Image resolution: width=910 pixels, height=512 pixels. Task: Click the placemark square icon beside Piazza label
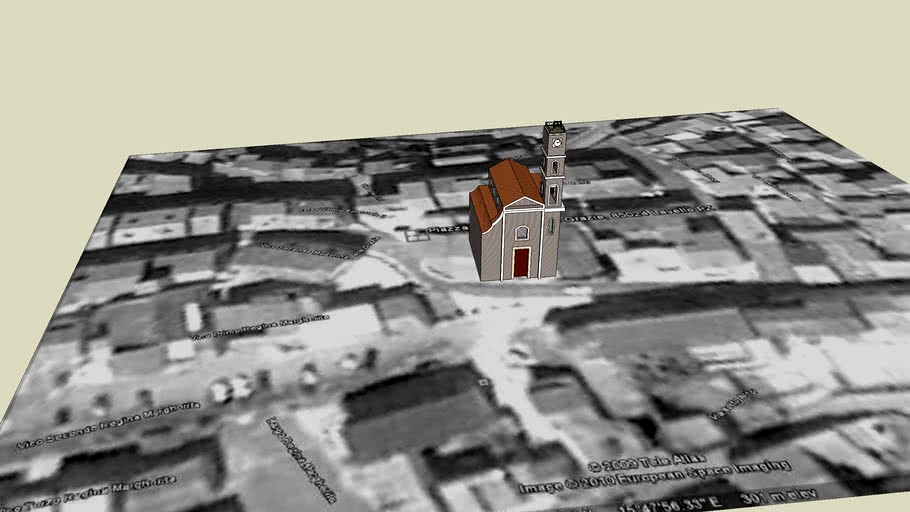[414, 235]
